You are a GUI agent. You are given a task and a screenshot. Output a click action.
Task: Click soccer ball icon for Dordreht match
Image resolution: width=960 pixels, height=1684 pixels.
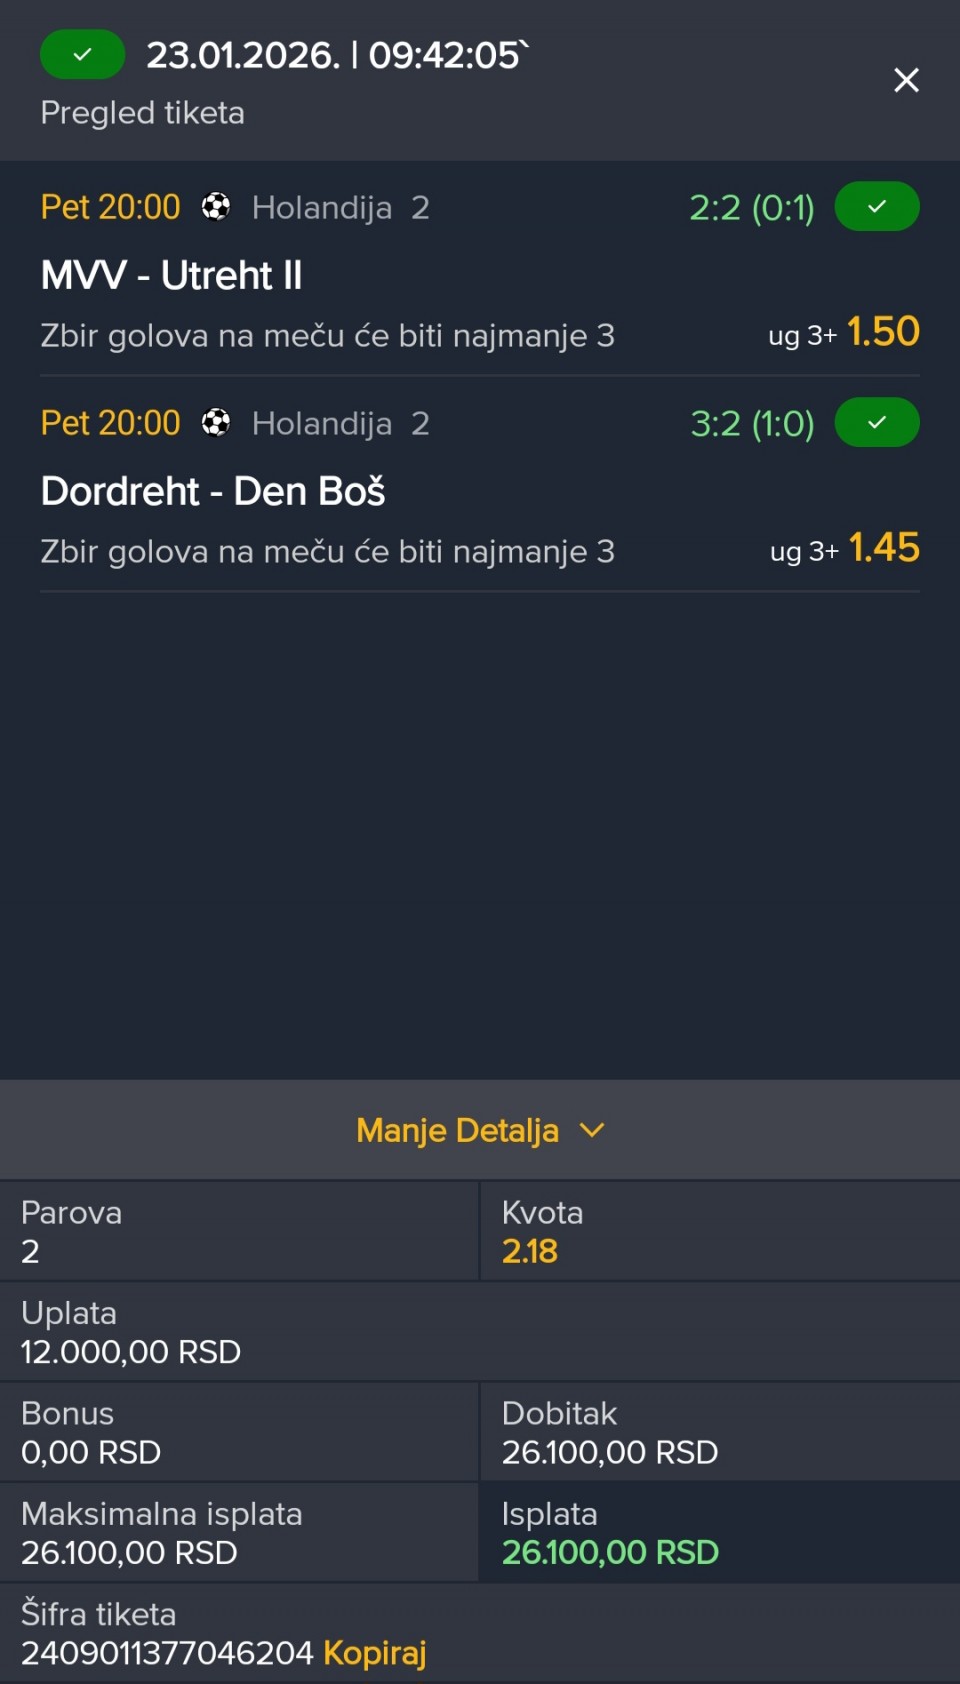[x=216, y=423]
